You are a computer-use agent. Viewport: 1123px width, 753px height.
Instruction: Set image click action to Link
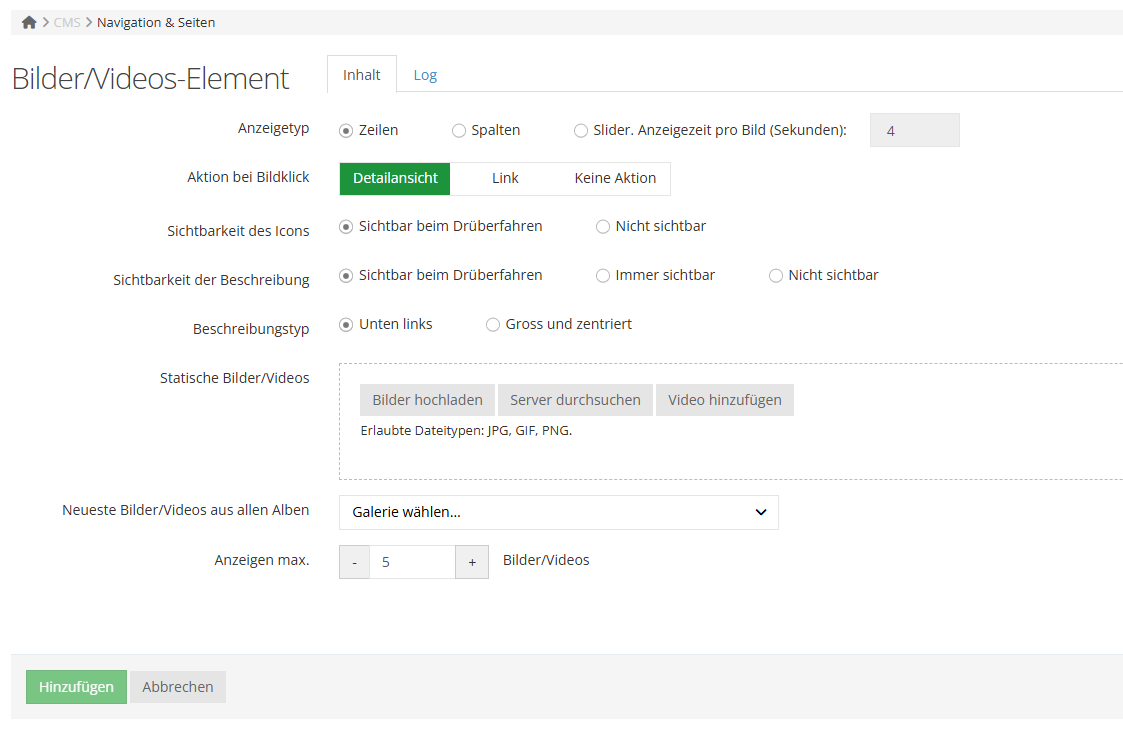click(x=505, y=178)
